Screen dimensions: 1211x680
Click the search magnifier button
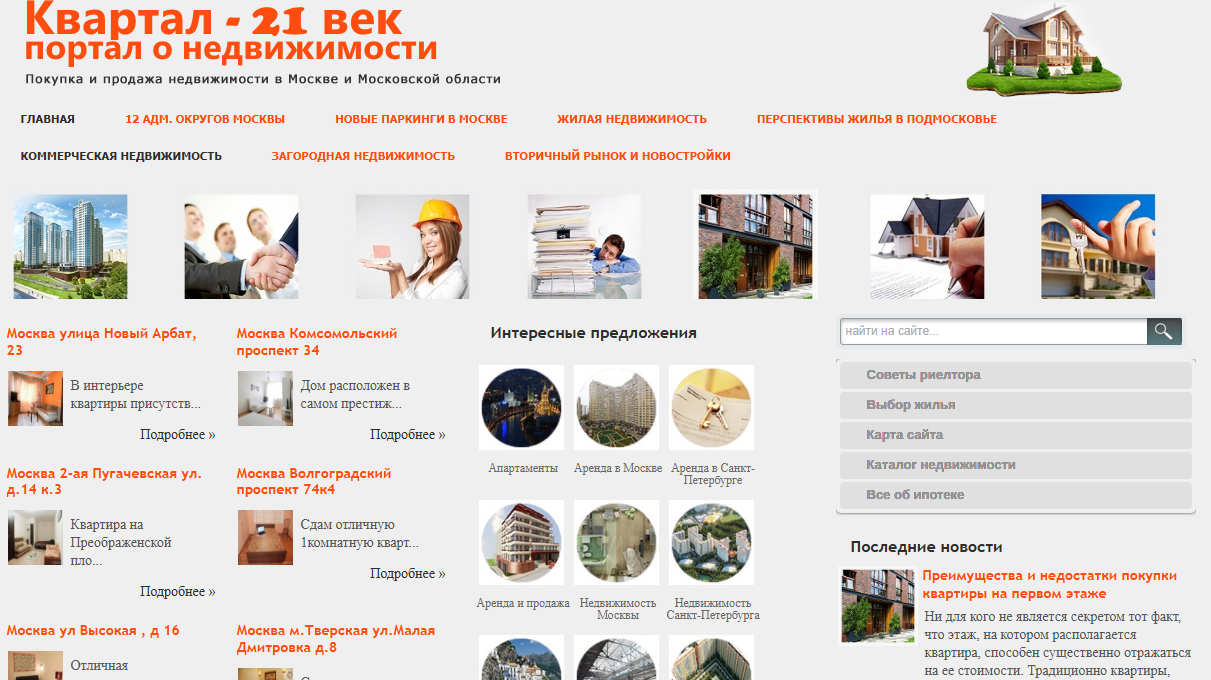pos(1164,331)
